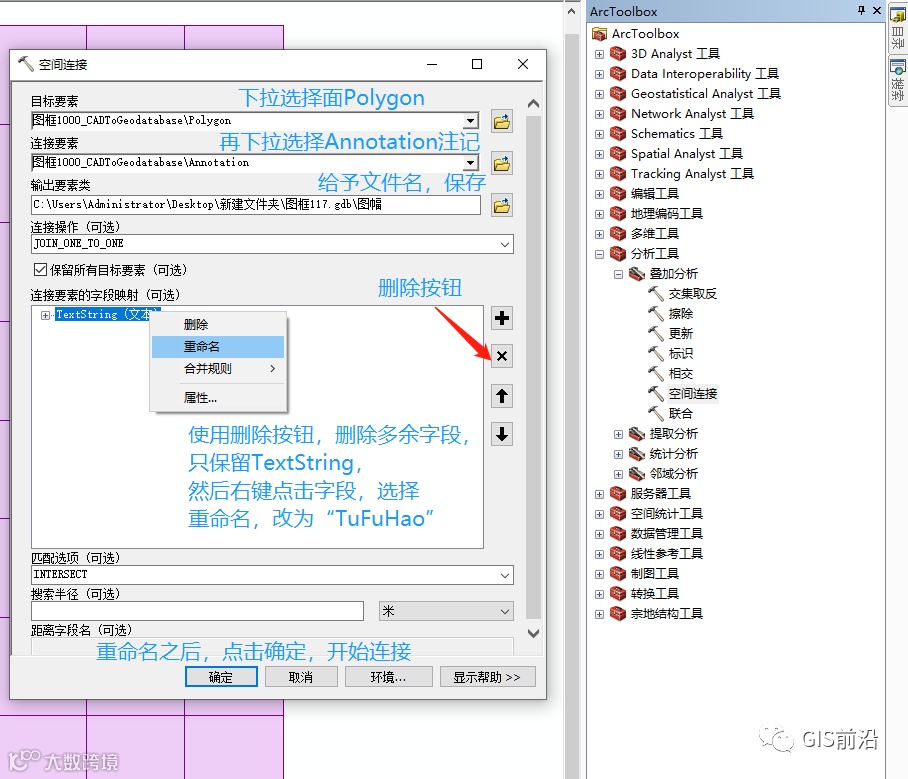Viewport: 908px width, 779px height.
Task: Select the 叠加分析 toolset icon
Action: click(x=637, y=274)
